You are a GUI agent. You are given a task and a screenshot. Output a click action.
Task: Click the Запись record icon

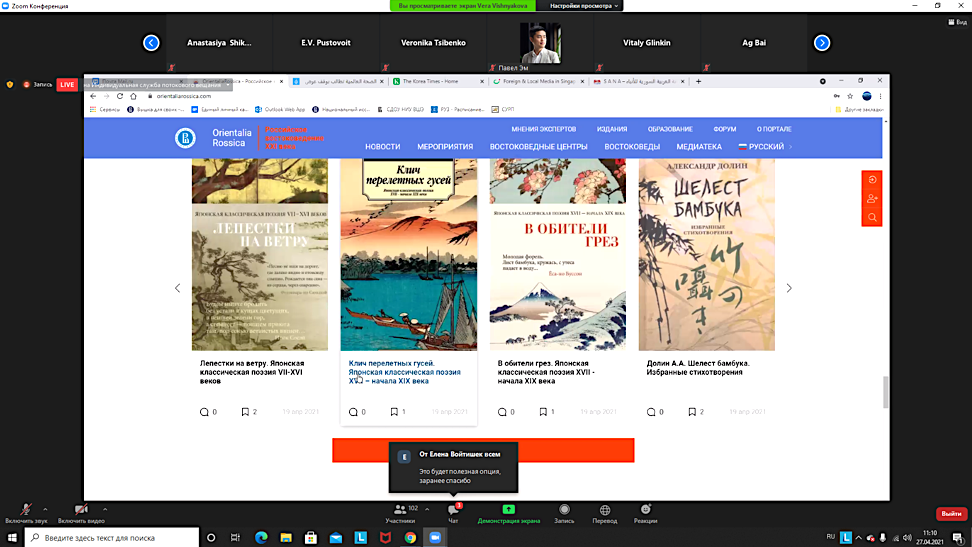point(564,511)
